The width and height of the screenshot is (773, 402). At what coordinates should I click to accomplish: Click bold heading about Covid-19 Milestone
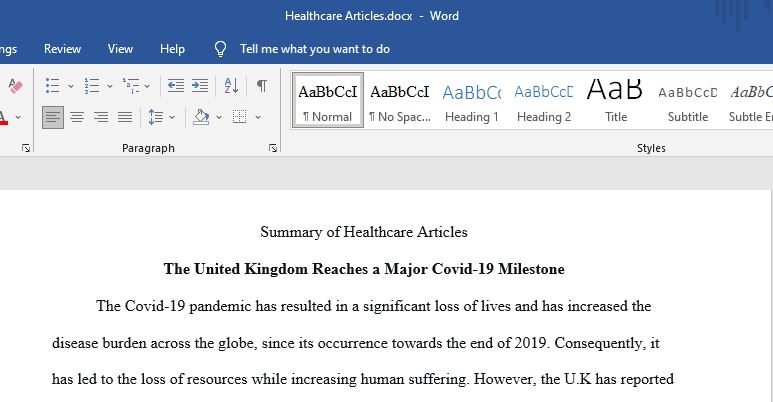tap(364, 269)
